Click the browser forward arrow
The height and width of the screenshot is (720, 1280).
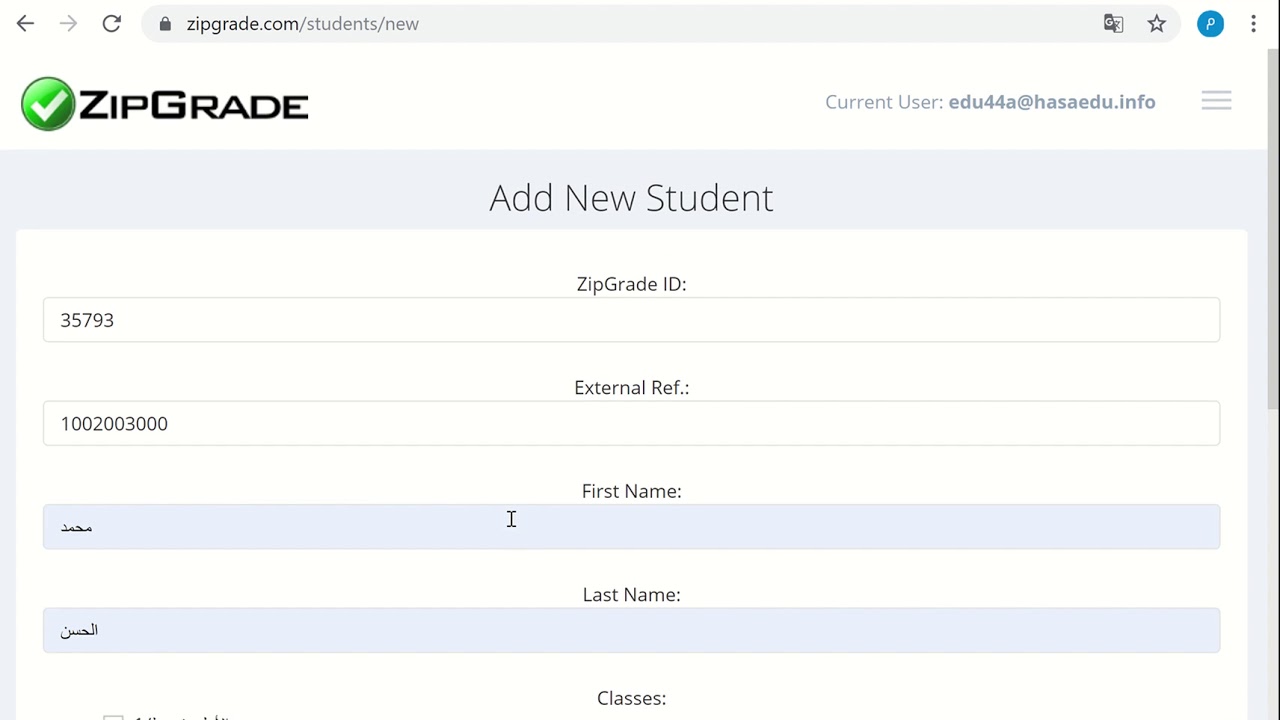tap(68, 24)
